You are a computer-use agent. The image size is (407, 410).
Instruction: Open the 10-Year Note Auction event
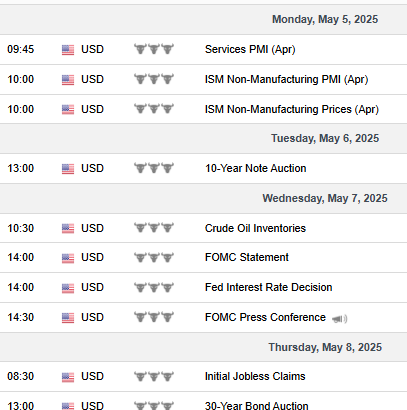[x=255, y=168]
